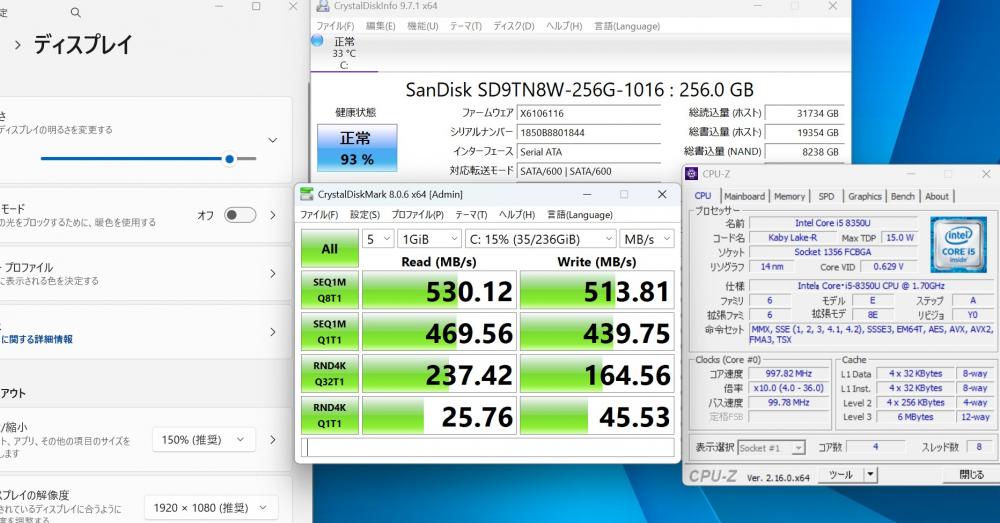Select drive C: 33 °C status entry
The height and width of the screenshot is (523, 1000).
pyautogui.click(x=344, y=53)
